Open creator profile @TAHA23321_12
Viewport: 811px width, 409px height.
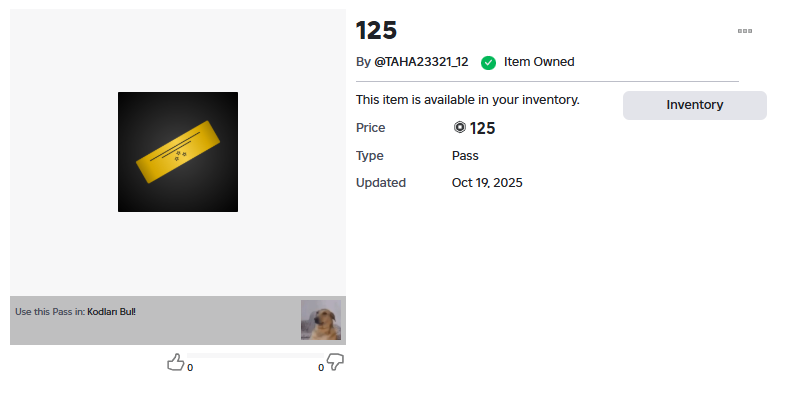pyautogui.click(x=421, y=62)
